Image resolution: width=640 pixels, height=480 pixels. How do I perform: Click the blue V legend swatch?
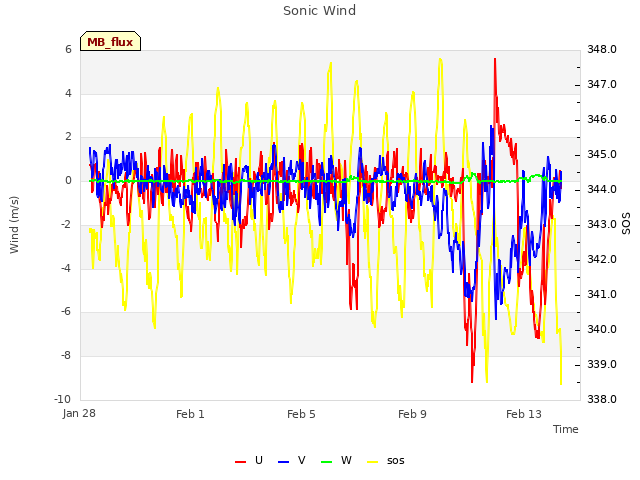coord(283,462)
